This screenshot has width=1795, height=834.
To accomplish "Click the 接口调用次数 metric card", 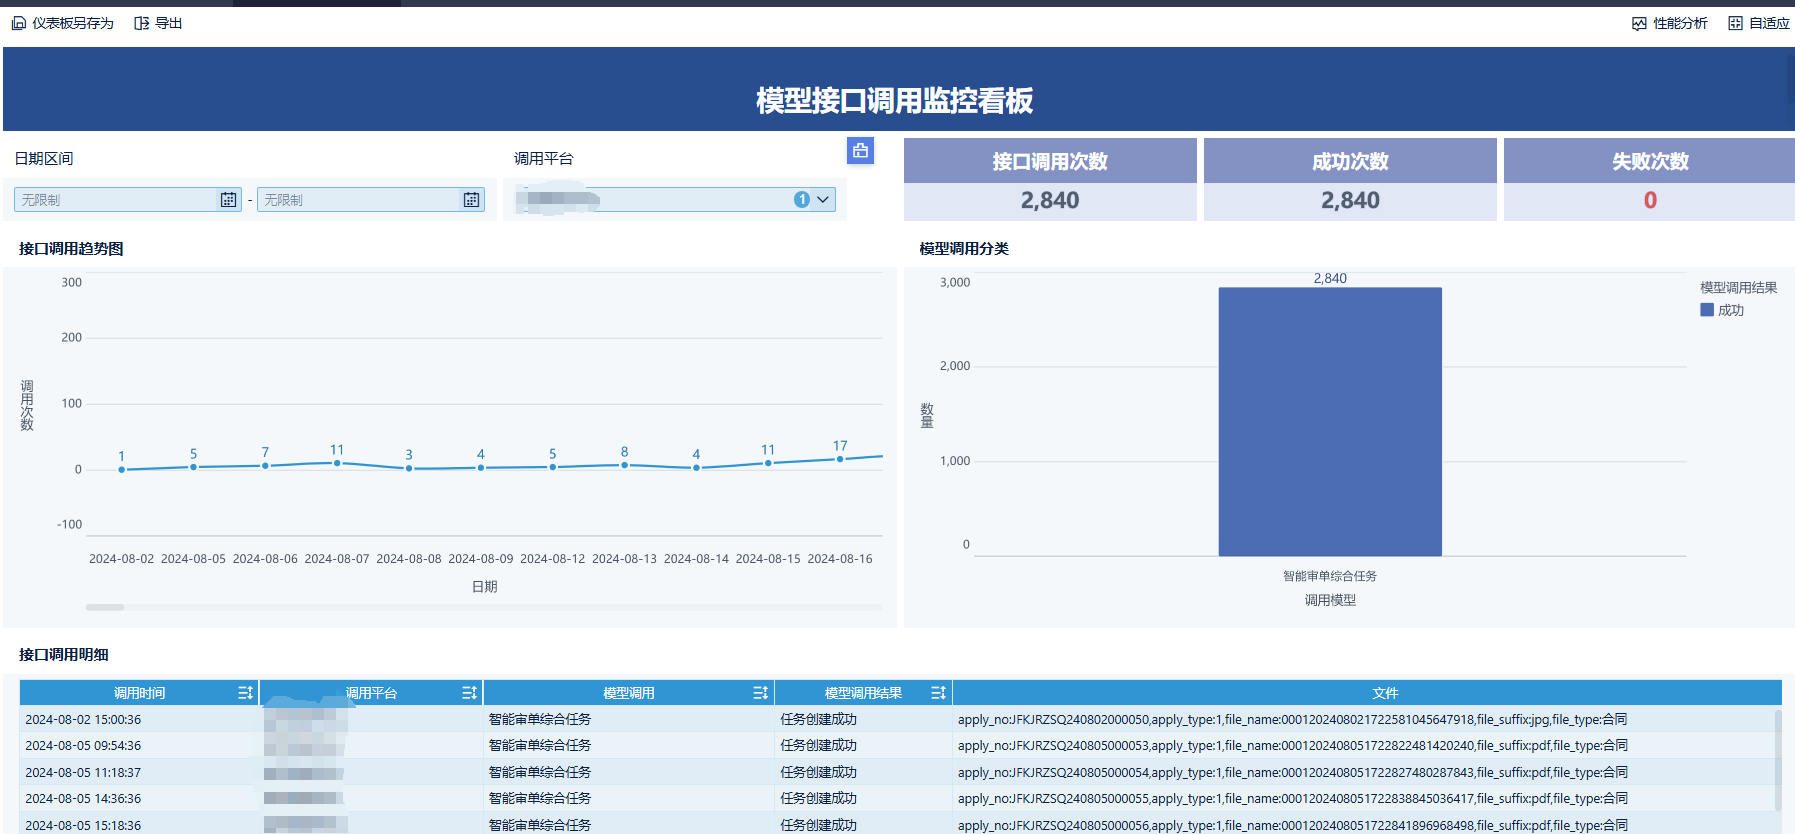I will pos(1049,180).
